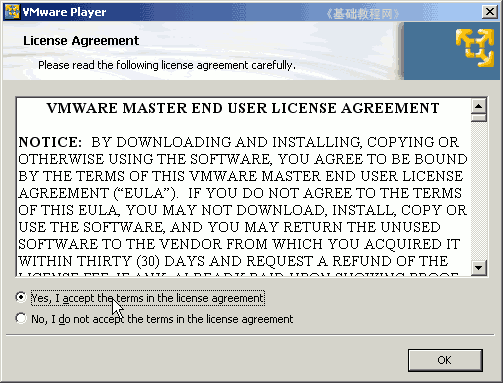This screenshot has height=383, width=503.
Task: Click the VMware Player title bar icon
Action: [12, 12]
